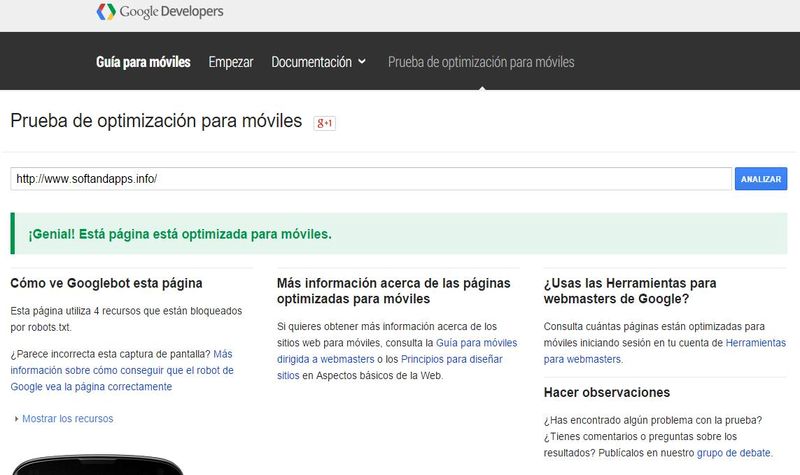Click the '¿Usas las Herramientas para webmasters' heading

point(630,291)
